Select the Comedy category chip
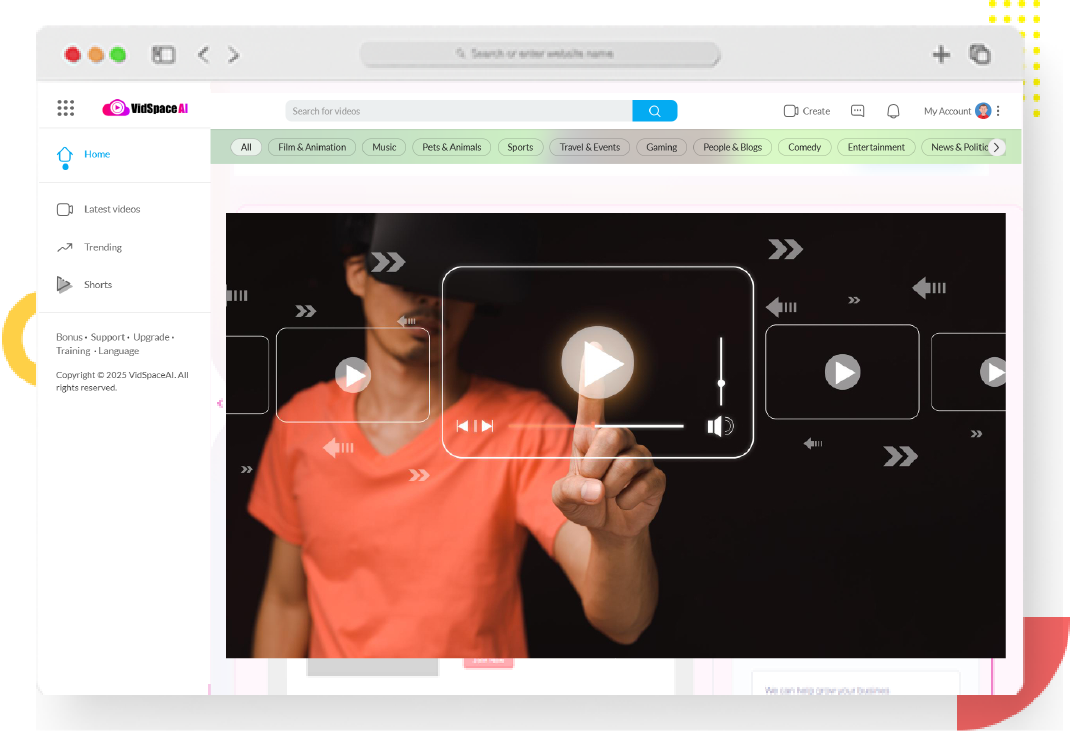Image resolution: width=1073 pixels, height=731 pixels. [x=805, y=147]
